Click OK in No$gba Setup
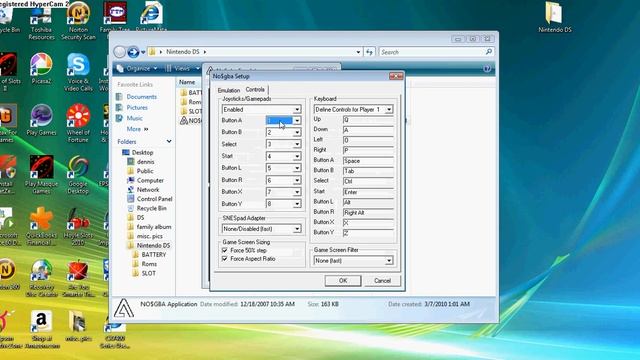The image size is (640, 360). [343, 280]
